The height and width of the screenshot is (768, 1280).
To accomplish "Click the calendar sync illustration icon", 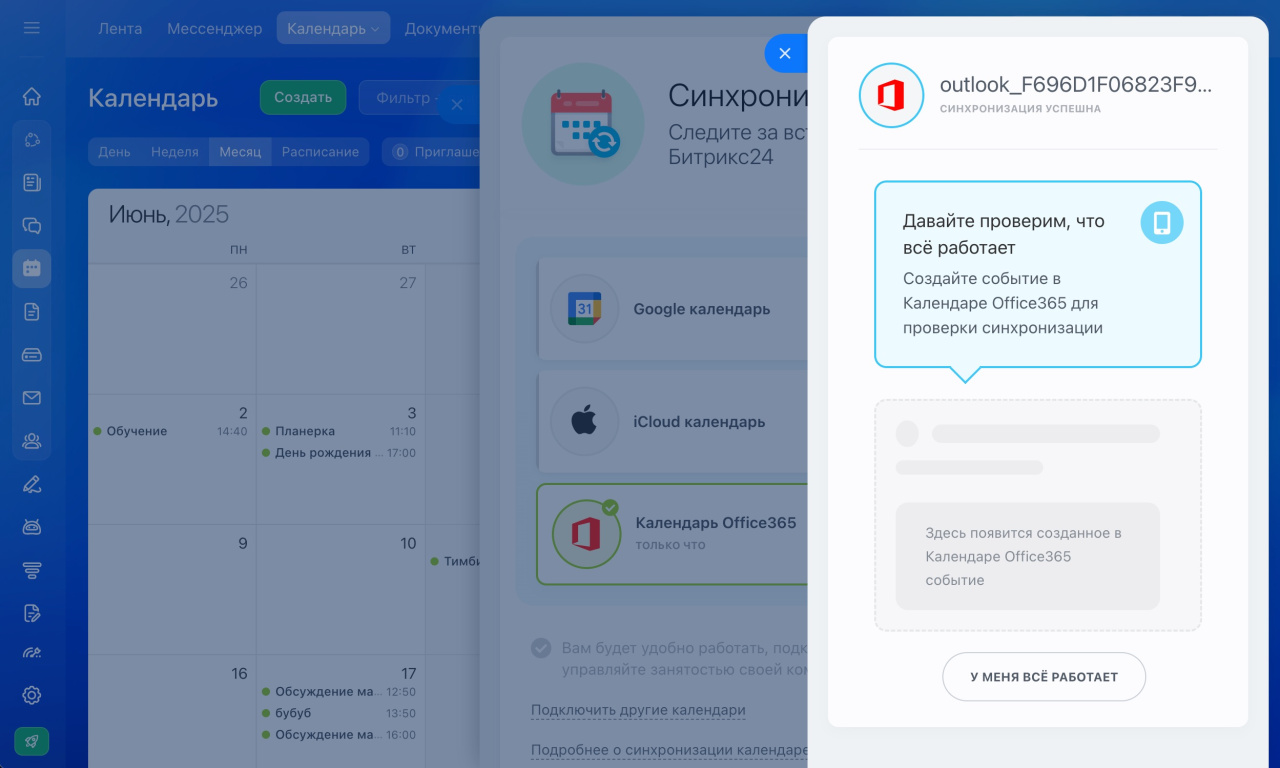I will coord(581,124).
